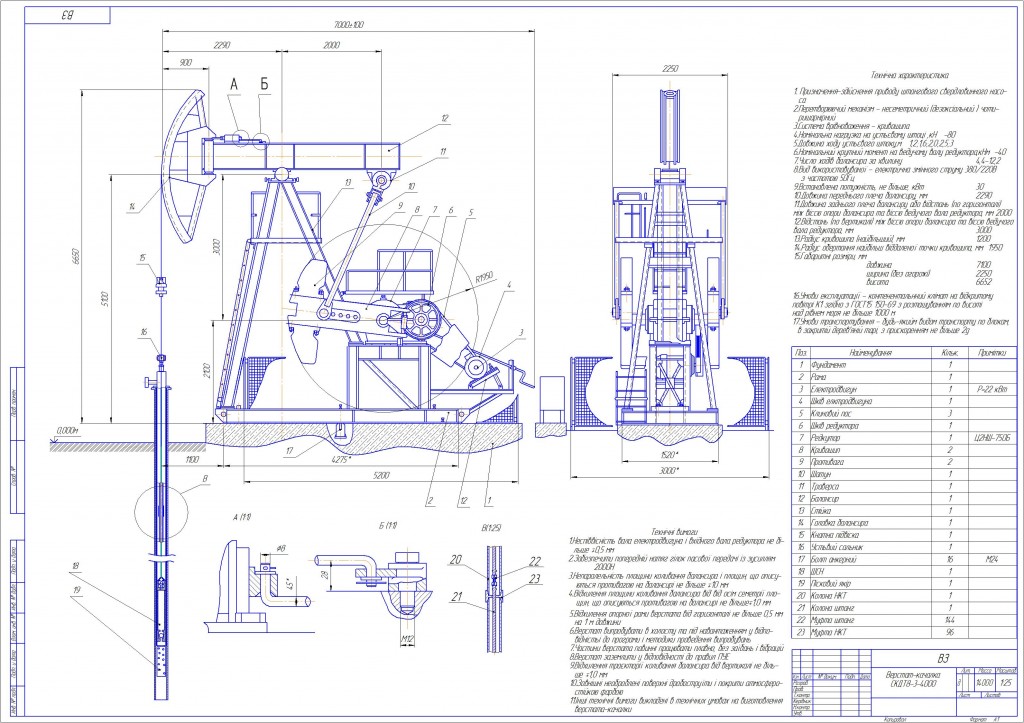Click the quantity cell "96"
The width and height of the screenshot is (1024, 723).
(950, 632)
